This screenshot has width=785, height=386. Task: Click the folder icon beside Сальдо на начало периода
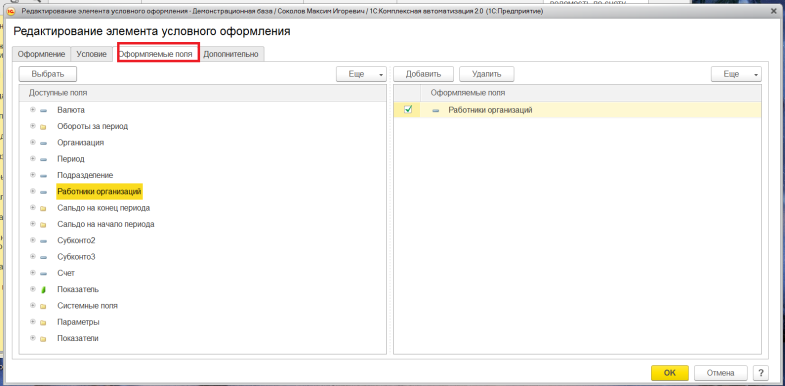43,225
